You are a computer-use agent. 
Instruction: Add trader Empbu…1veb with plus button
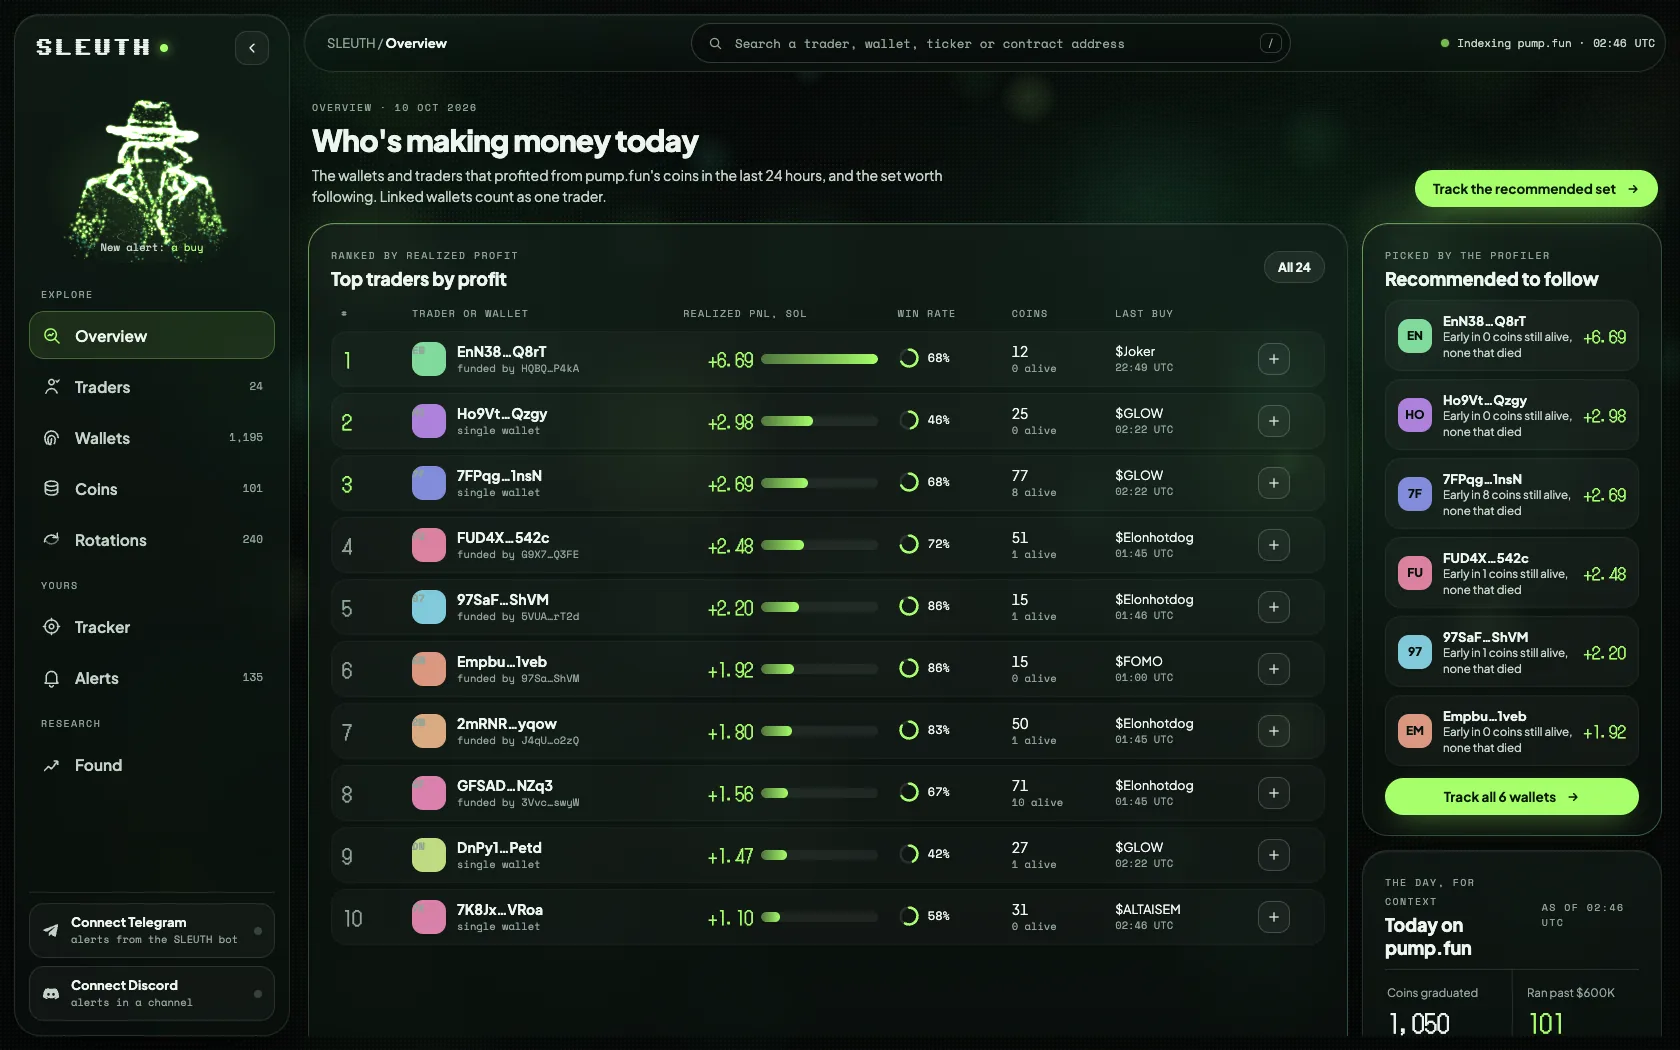point(1274,669)
